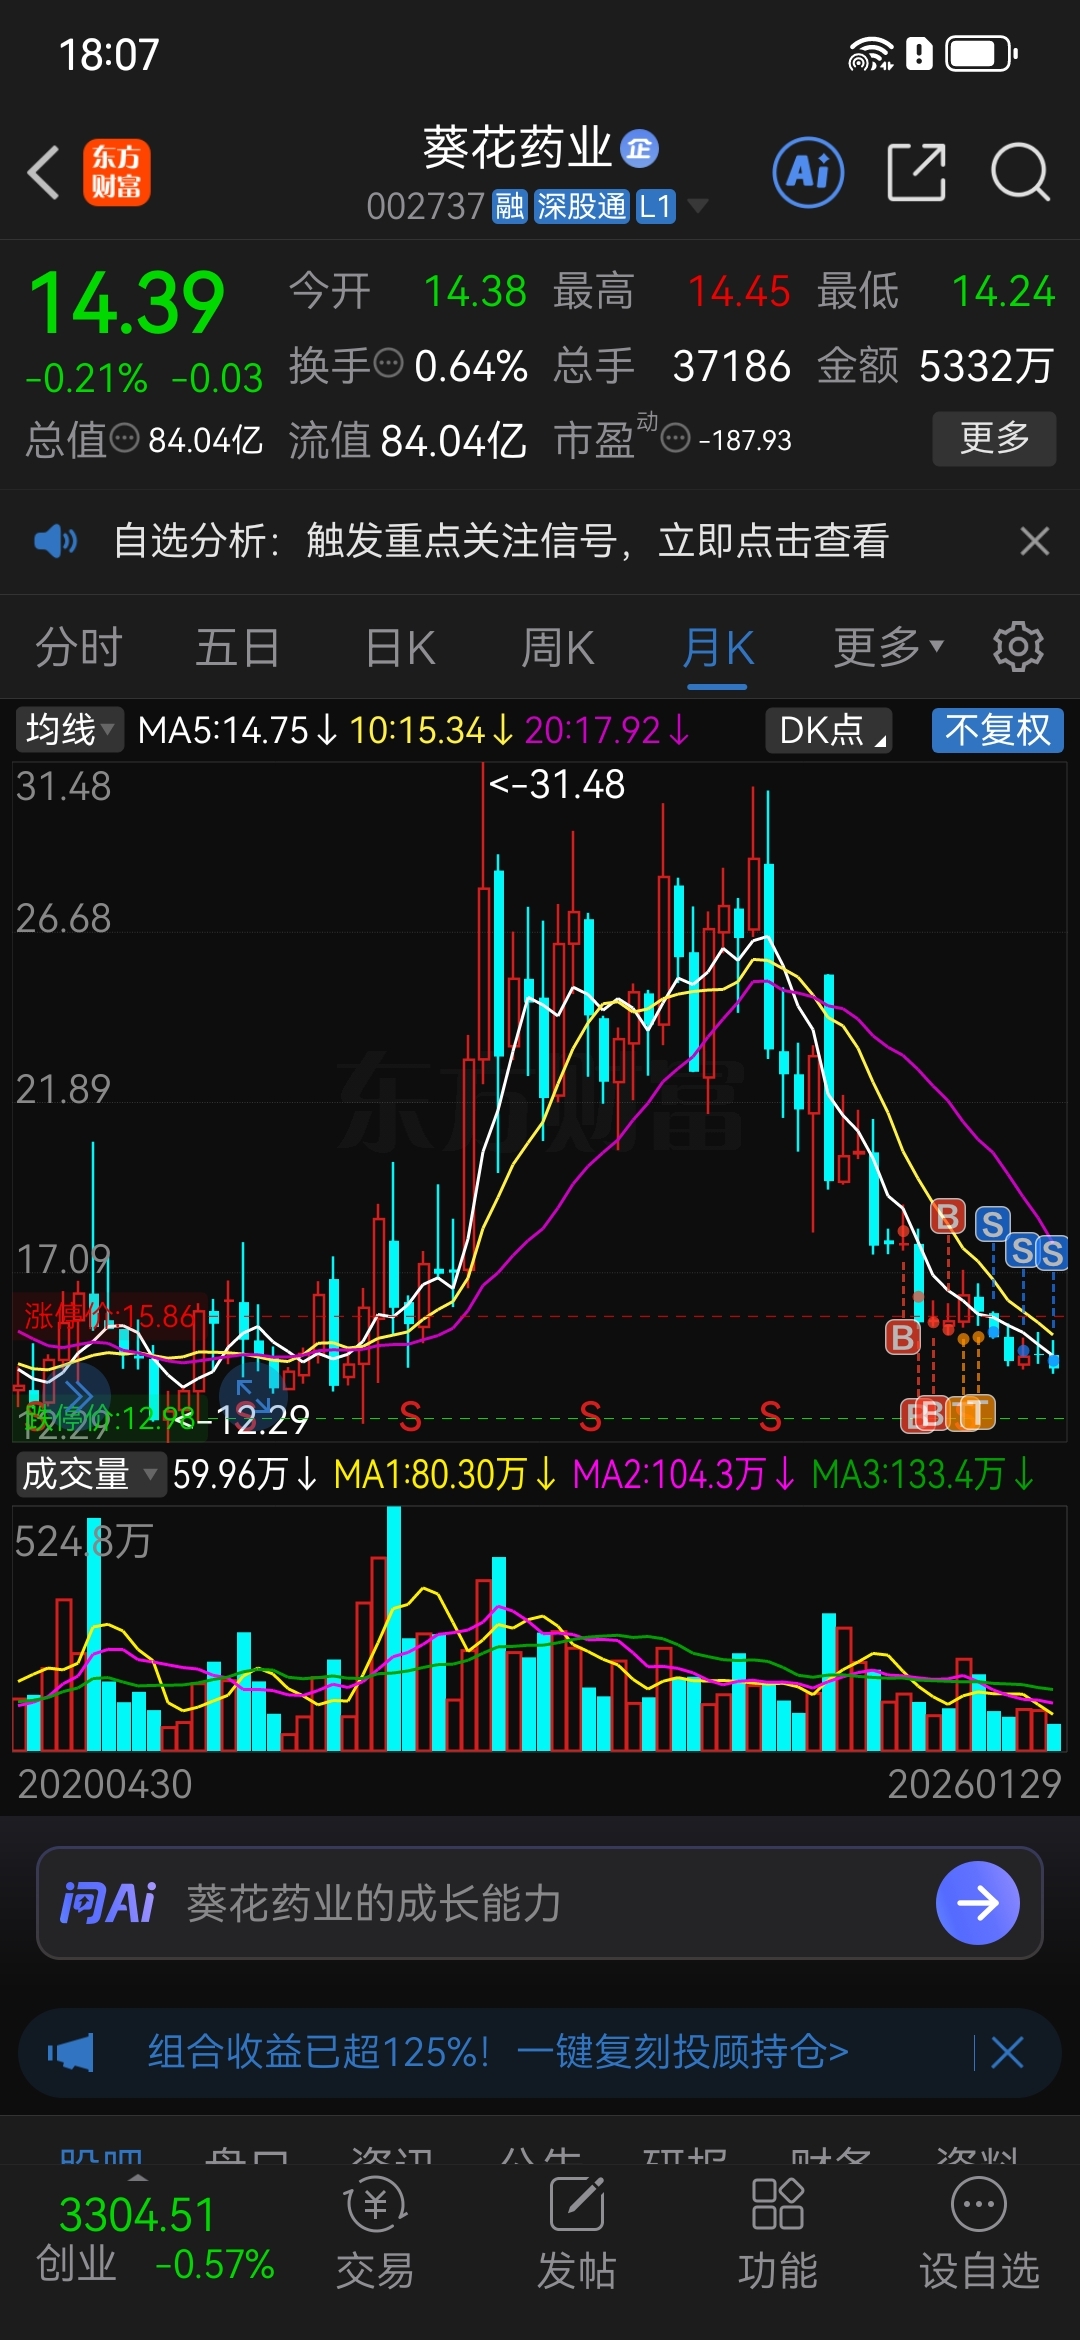Tap the megaphone promo icon

click(71, 2053)
